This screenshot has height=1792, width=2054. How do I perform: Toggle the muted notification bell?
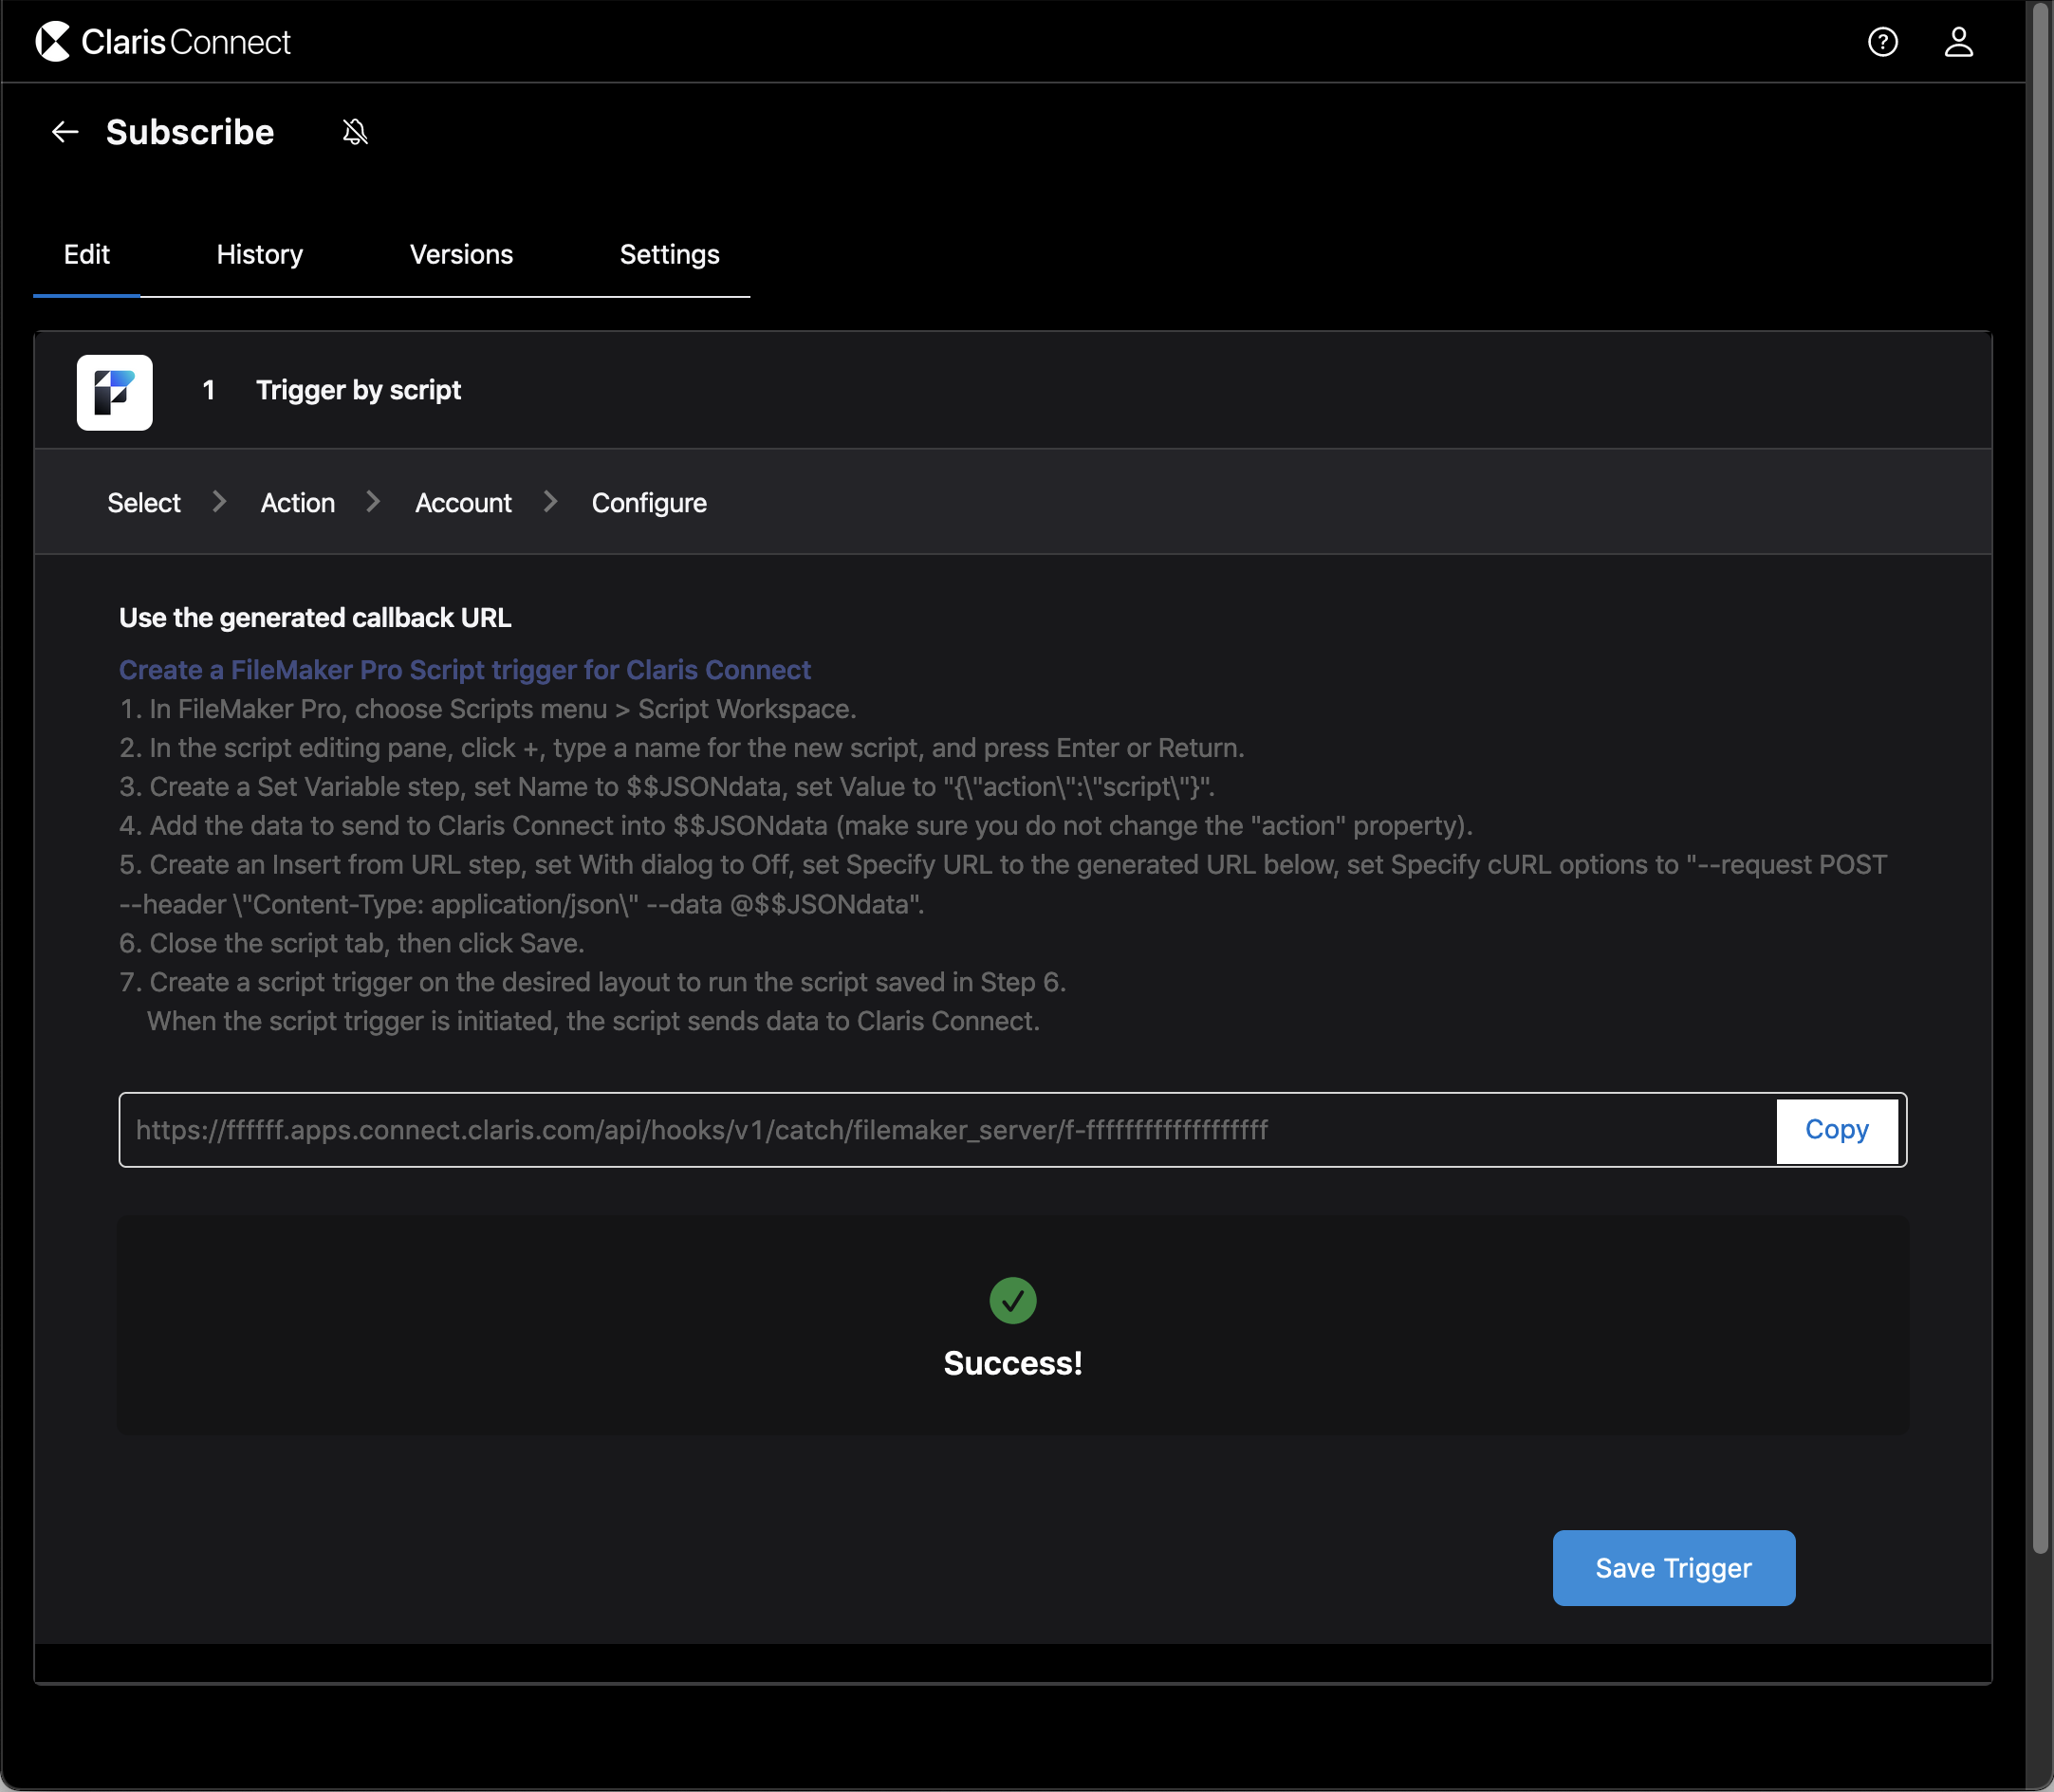[355, 131]
